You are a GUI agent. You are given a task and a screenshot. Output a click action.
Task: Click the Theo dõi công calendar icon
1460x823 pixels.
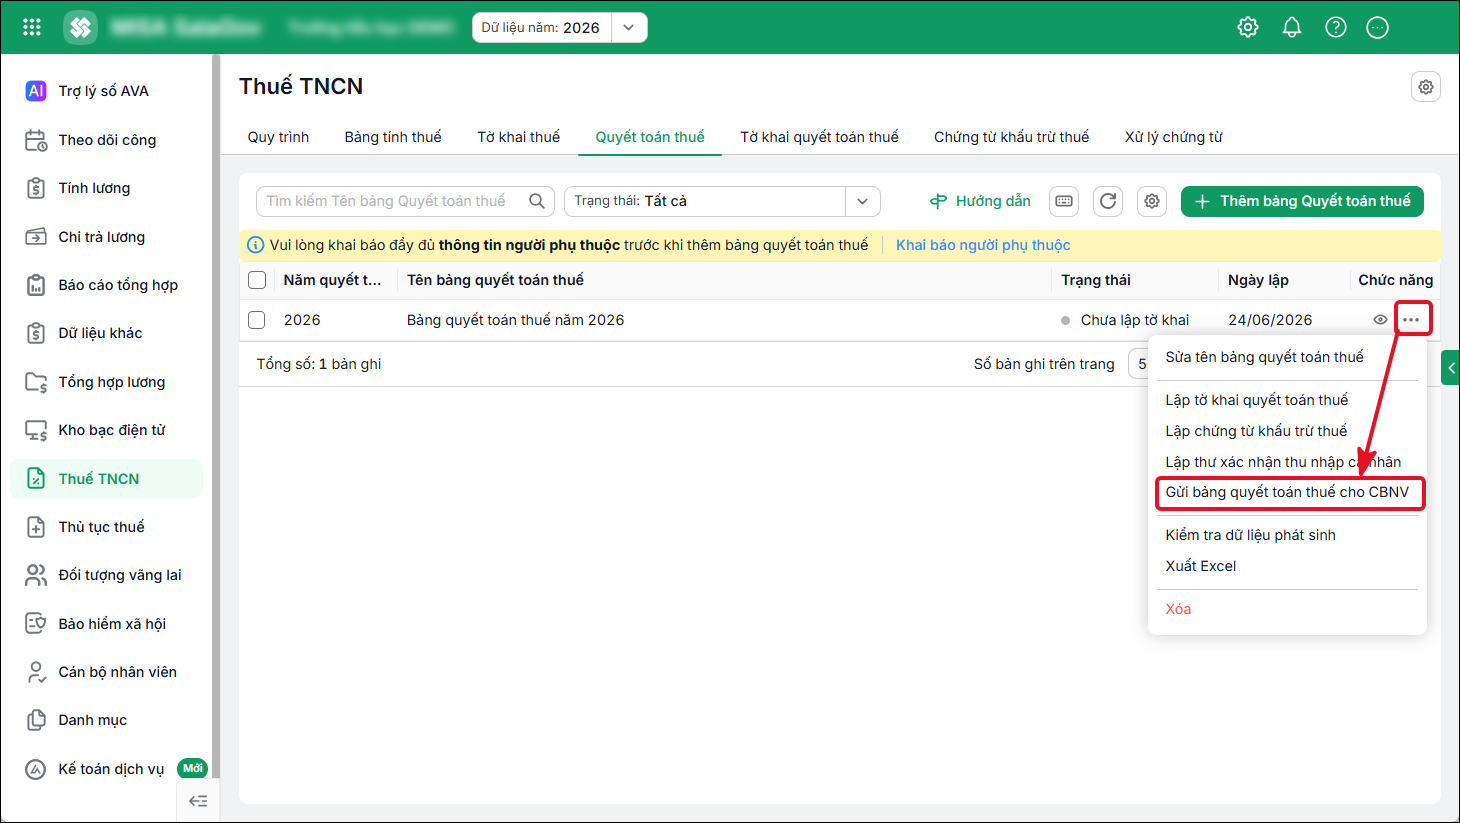tap(36, 140)
